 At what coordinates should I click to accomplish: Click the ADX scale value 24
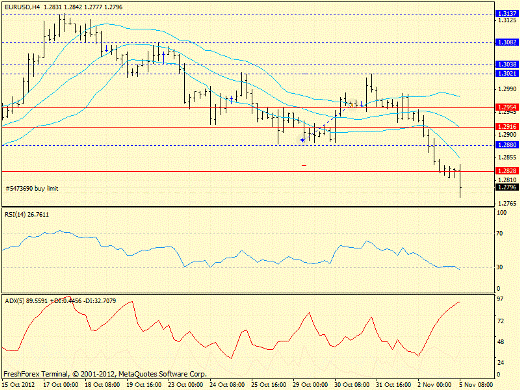pyautogui.click(x=500, y=362)
